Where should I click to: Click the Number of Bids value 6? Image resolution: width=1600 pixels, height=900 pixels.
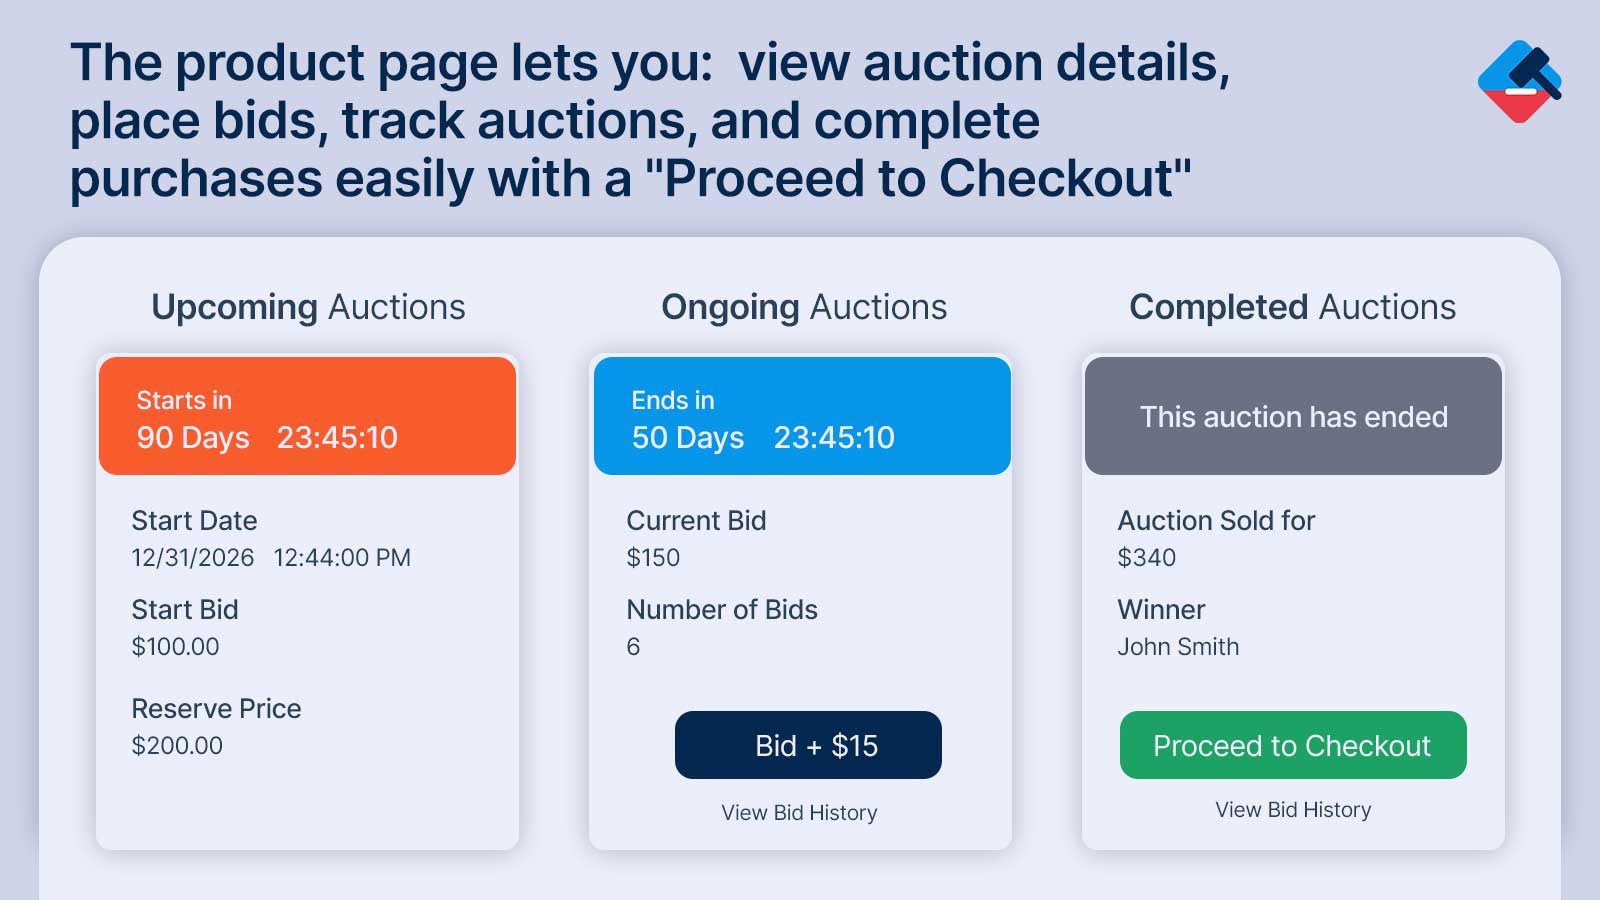pyautogui.click(x=633, y=647)
